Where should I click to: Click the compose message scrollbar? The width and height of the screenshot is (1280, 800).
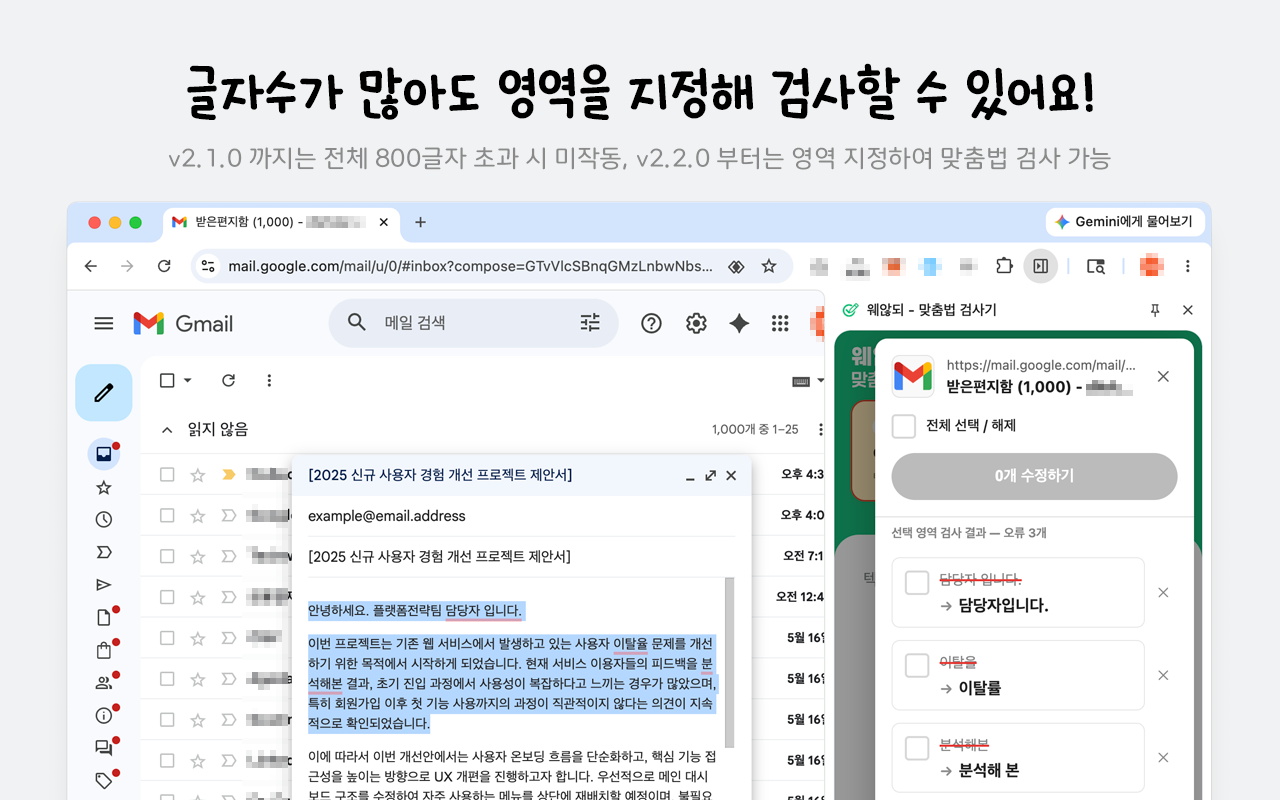(730, 662)
